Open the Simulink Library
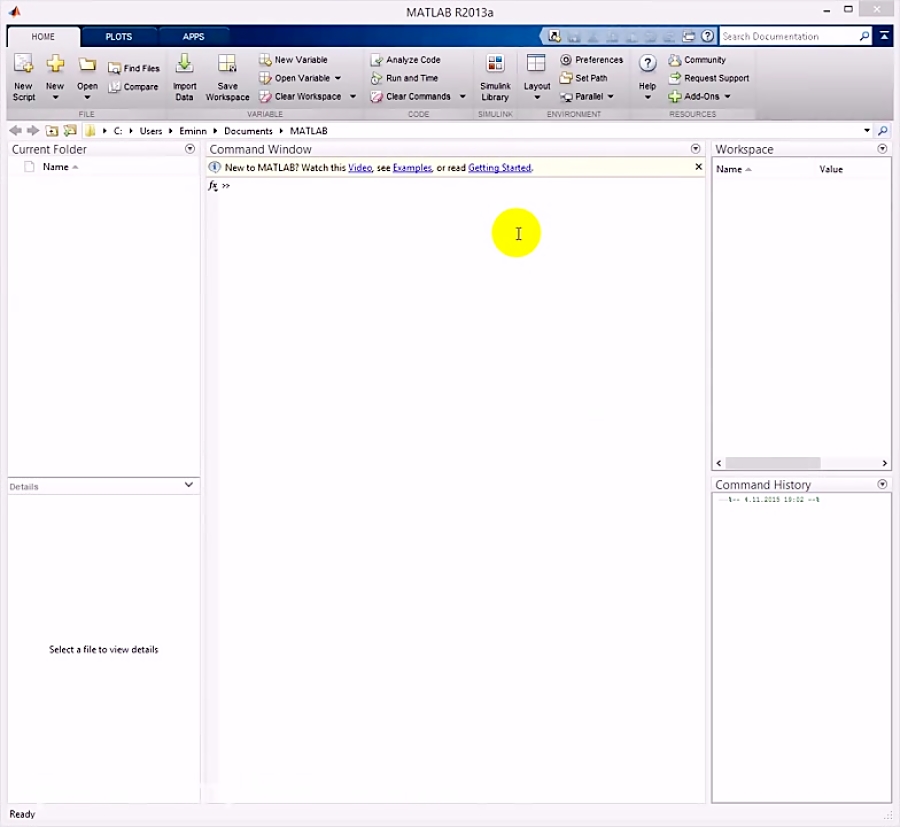 495,77
